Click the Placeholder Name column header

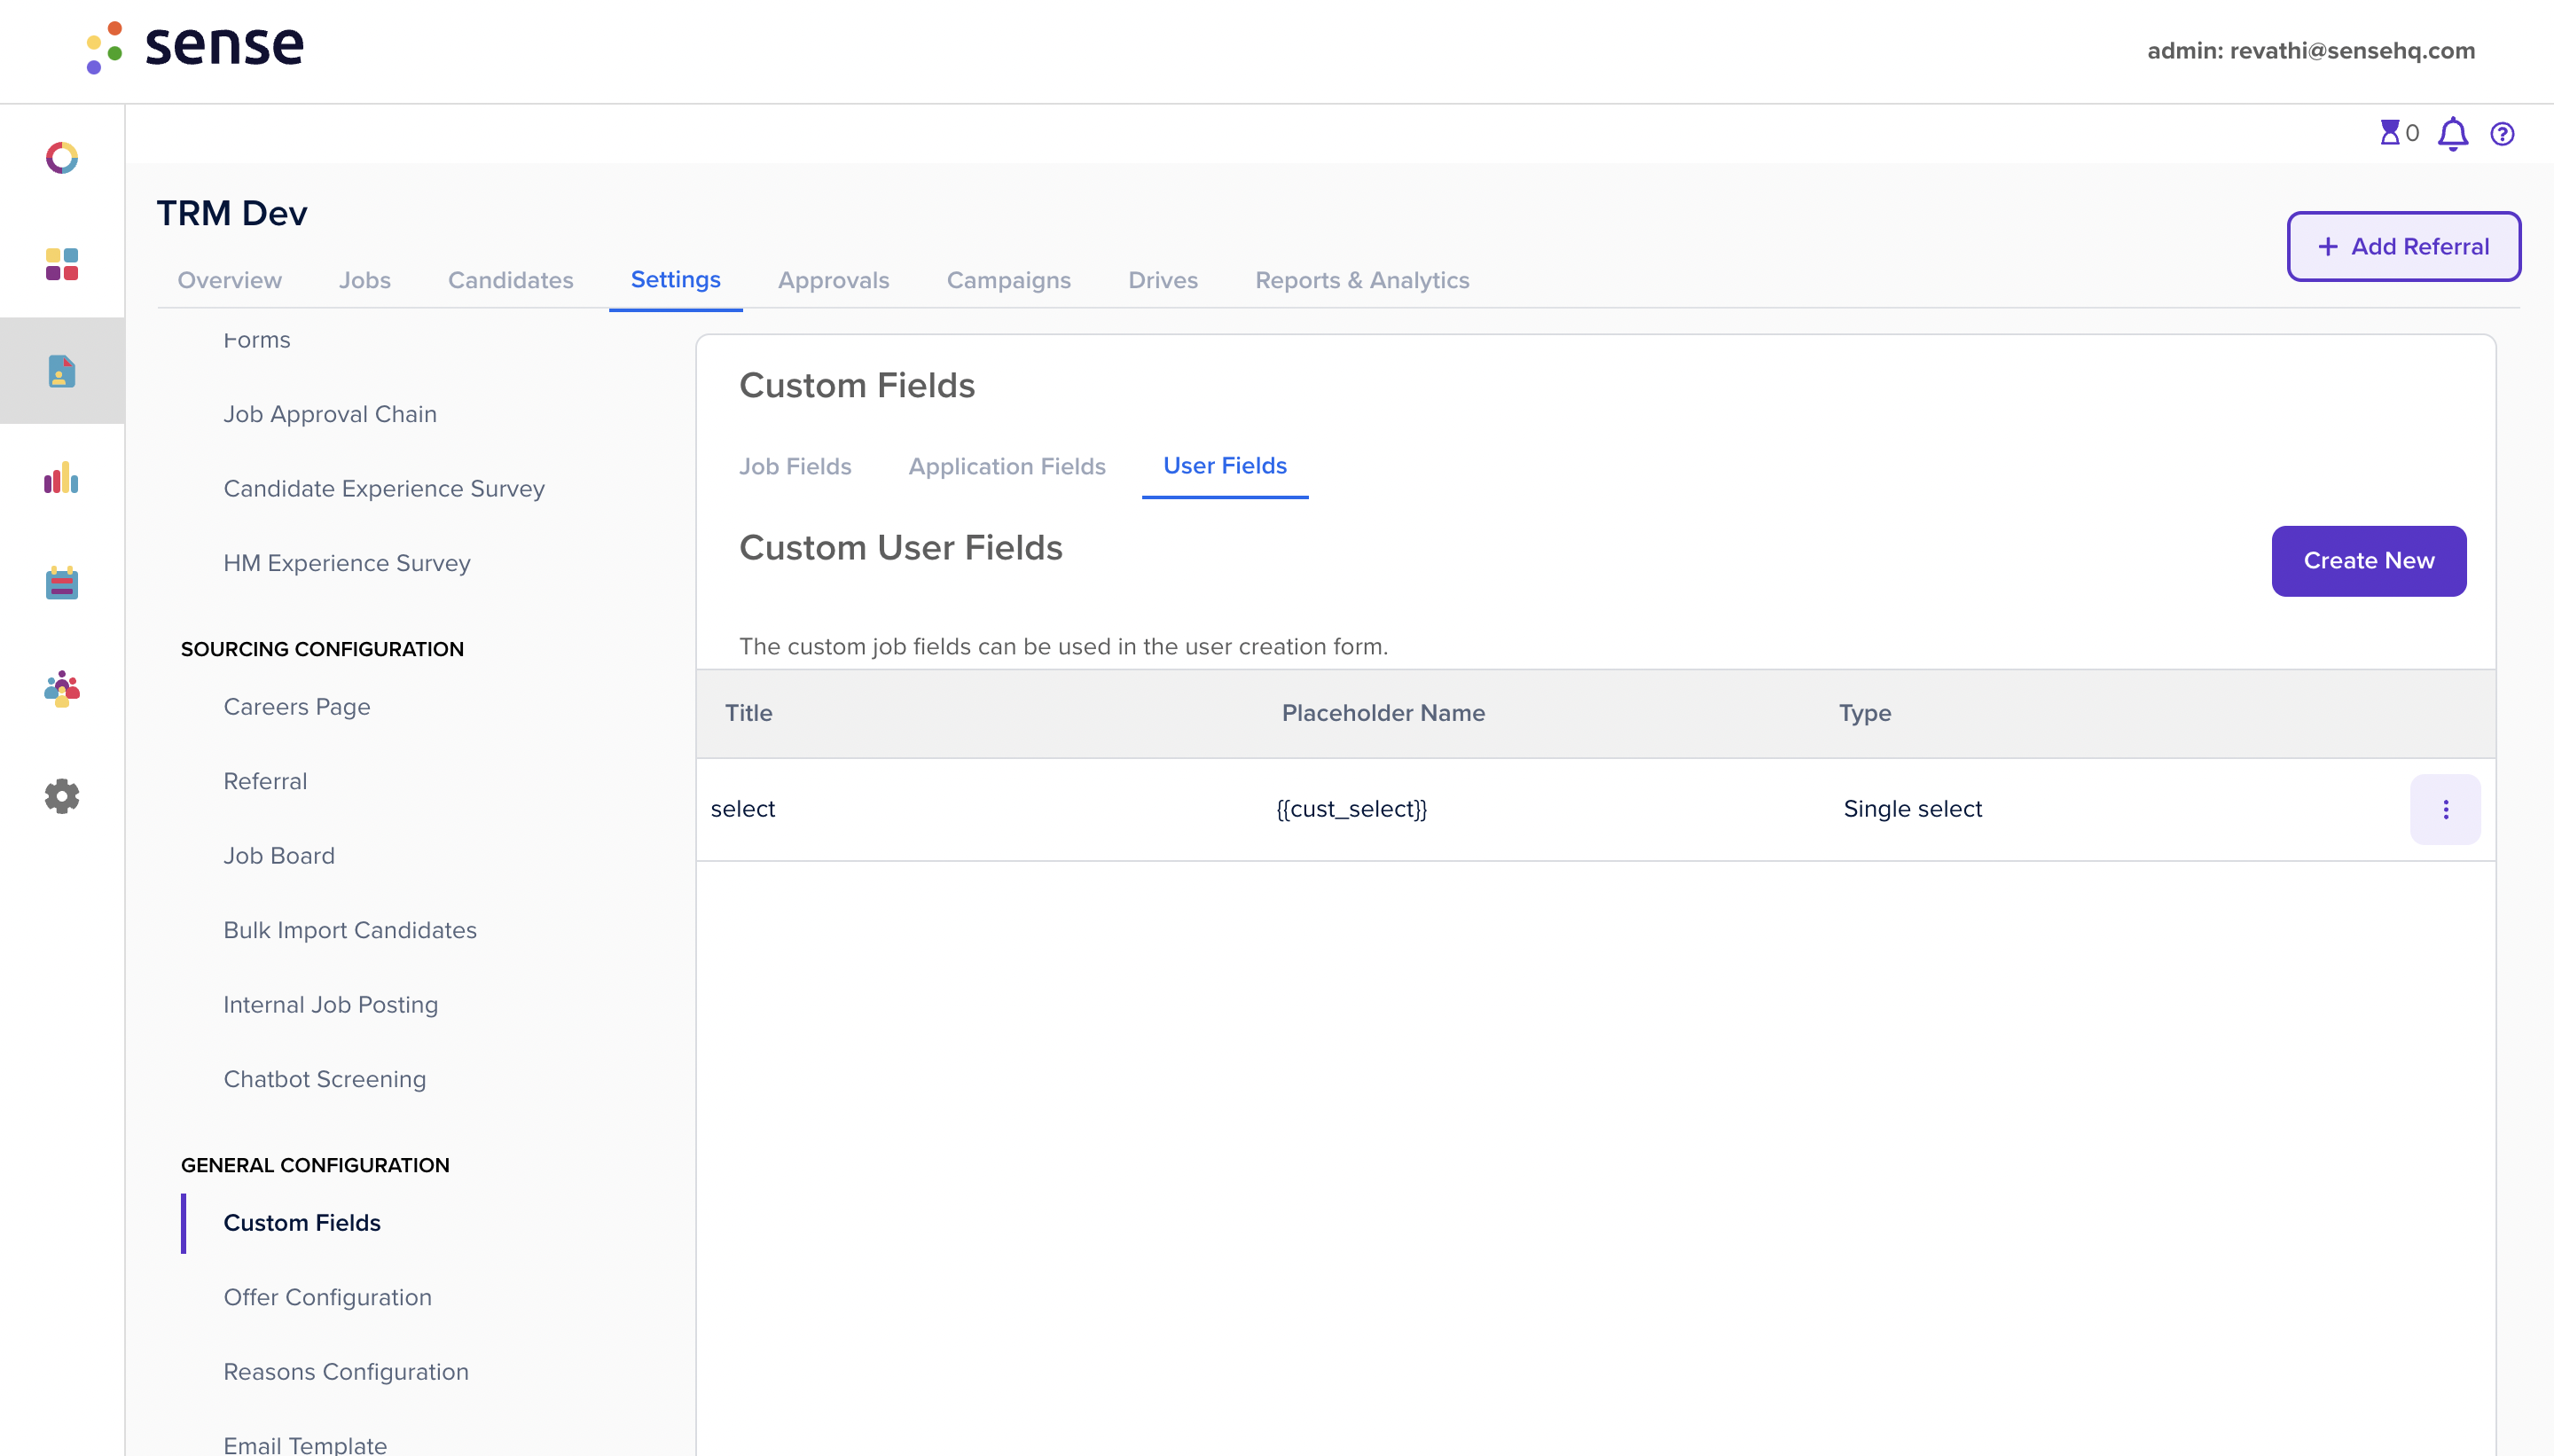1383,713
